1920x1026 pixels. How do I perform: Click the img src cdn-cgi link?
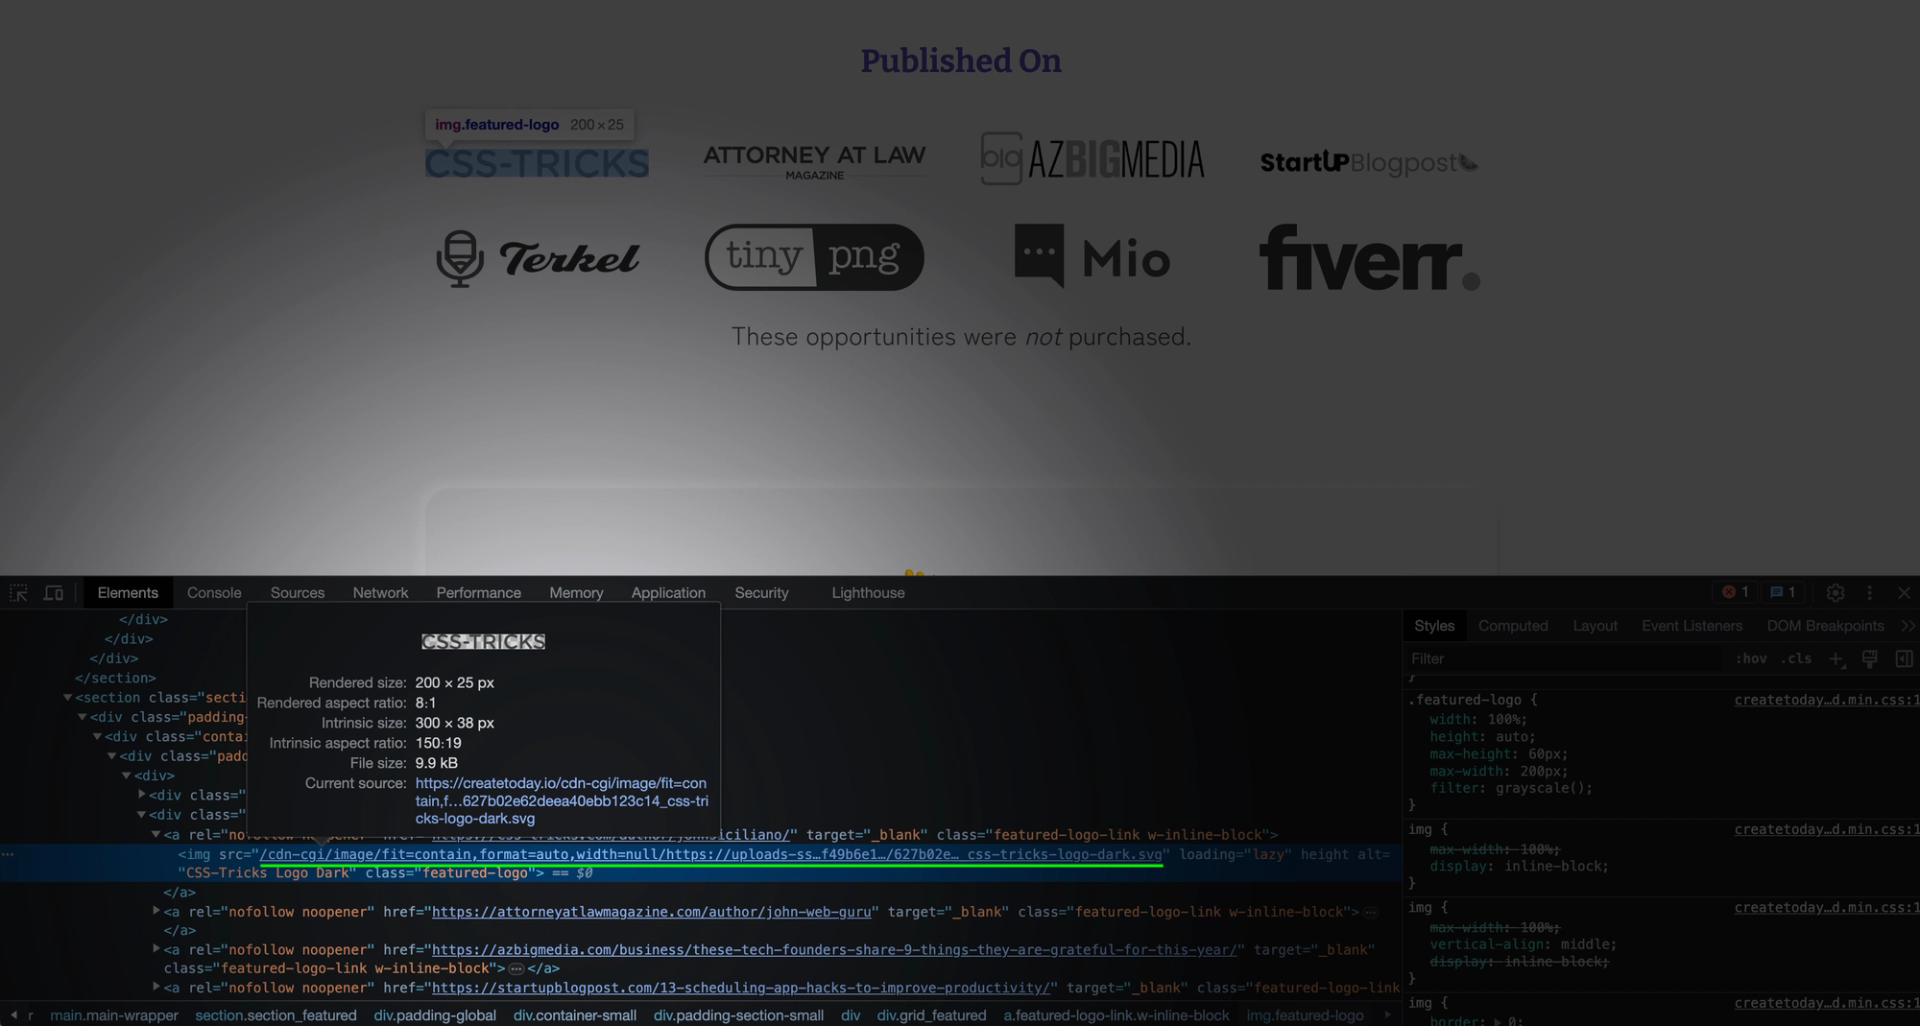coord(711,855)
